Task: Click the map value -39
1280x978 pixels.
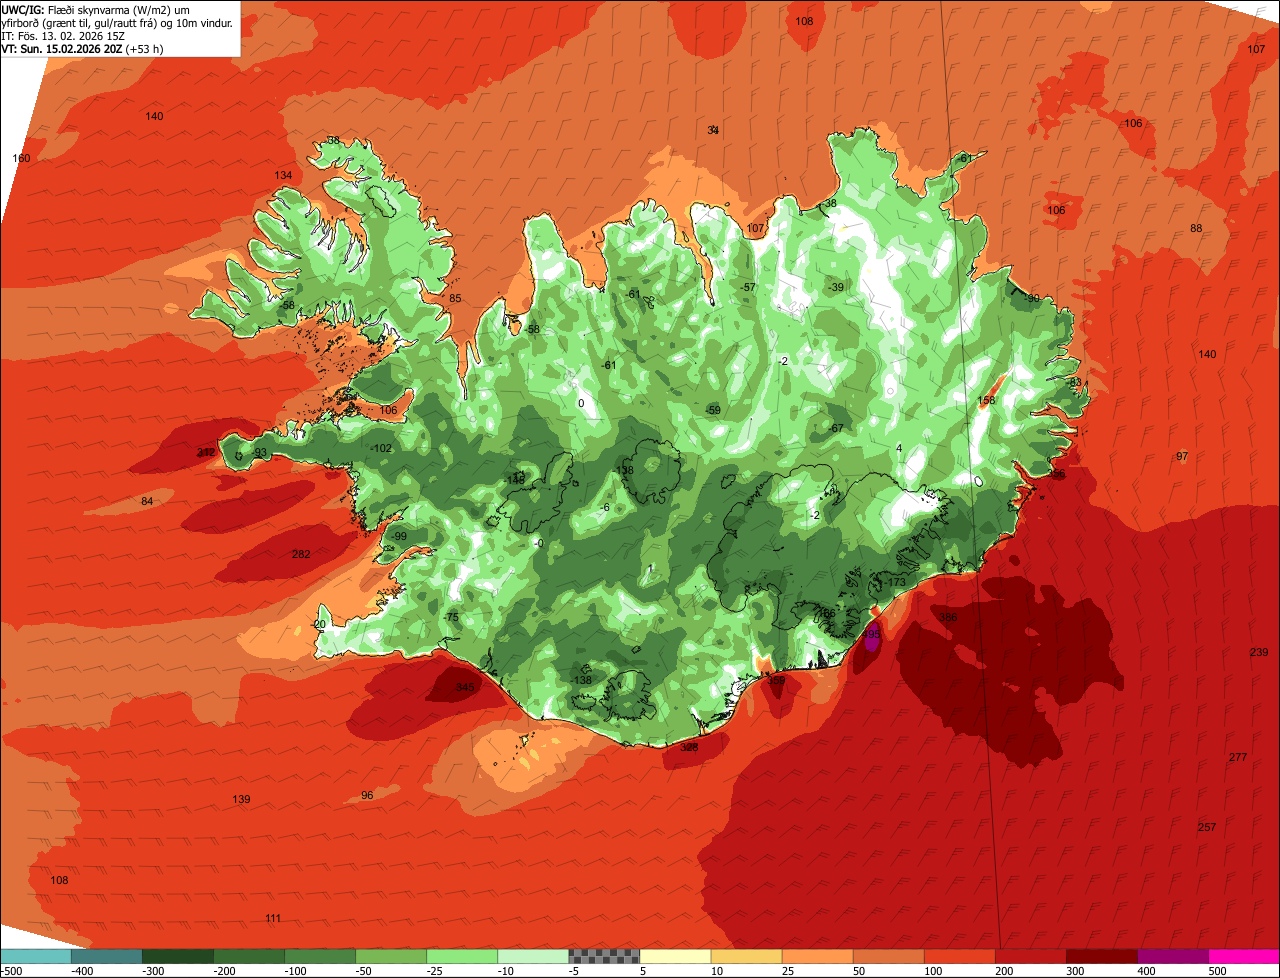Action: click(836, 288)
